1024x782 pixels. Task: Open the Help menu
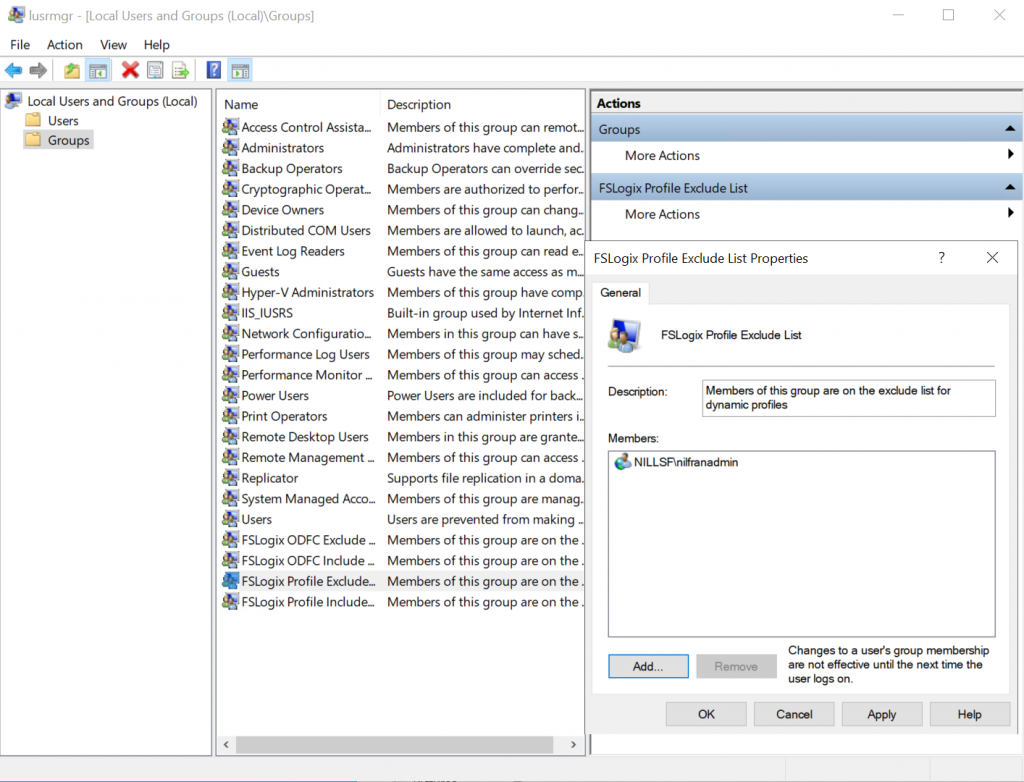(157, 44)
